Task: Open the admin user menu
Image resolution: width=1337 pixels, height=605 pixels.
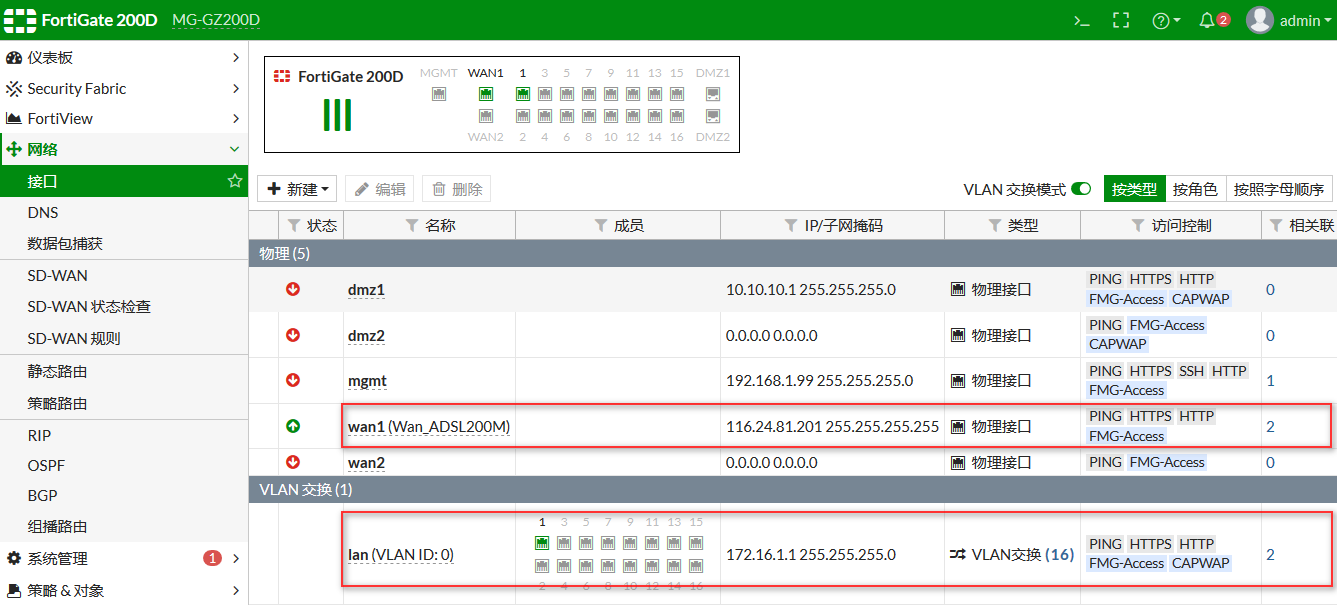Action: [x=1289, y=20]
